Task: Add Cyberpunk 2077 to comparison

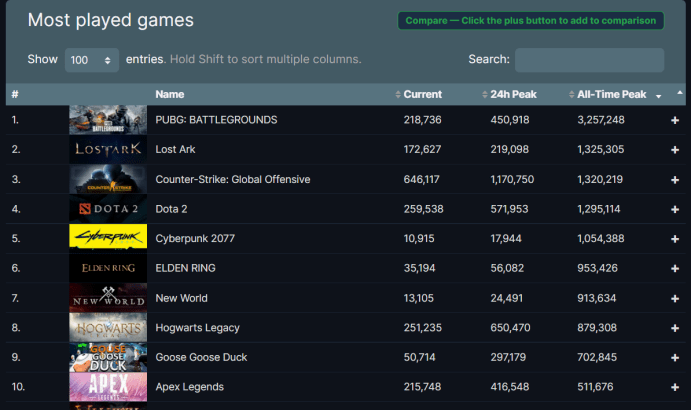Action: point(675,239)
